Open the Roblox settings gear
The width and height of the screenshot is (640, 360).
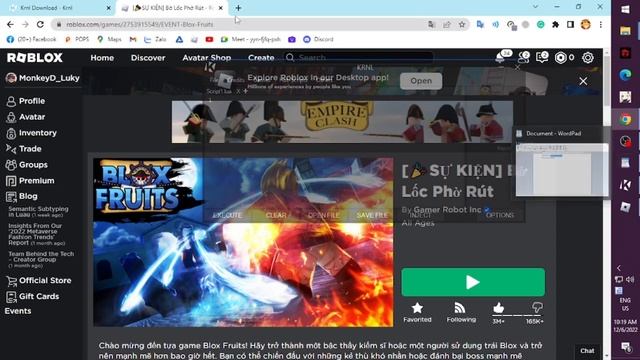tap(587, 58)
